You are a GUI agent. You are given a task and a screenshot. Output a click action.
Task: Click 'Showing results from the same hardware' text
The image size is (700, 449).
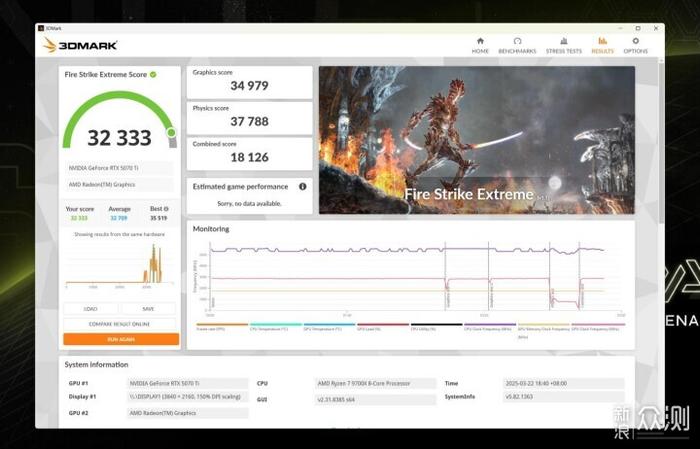click(x=119, y=234)
